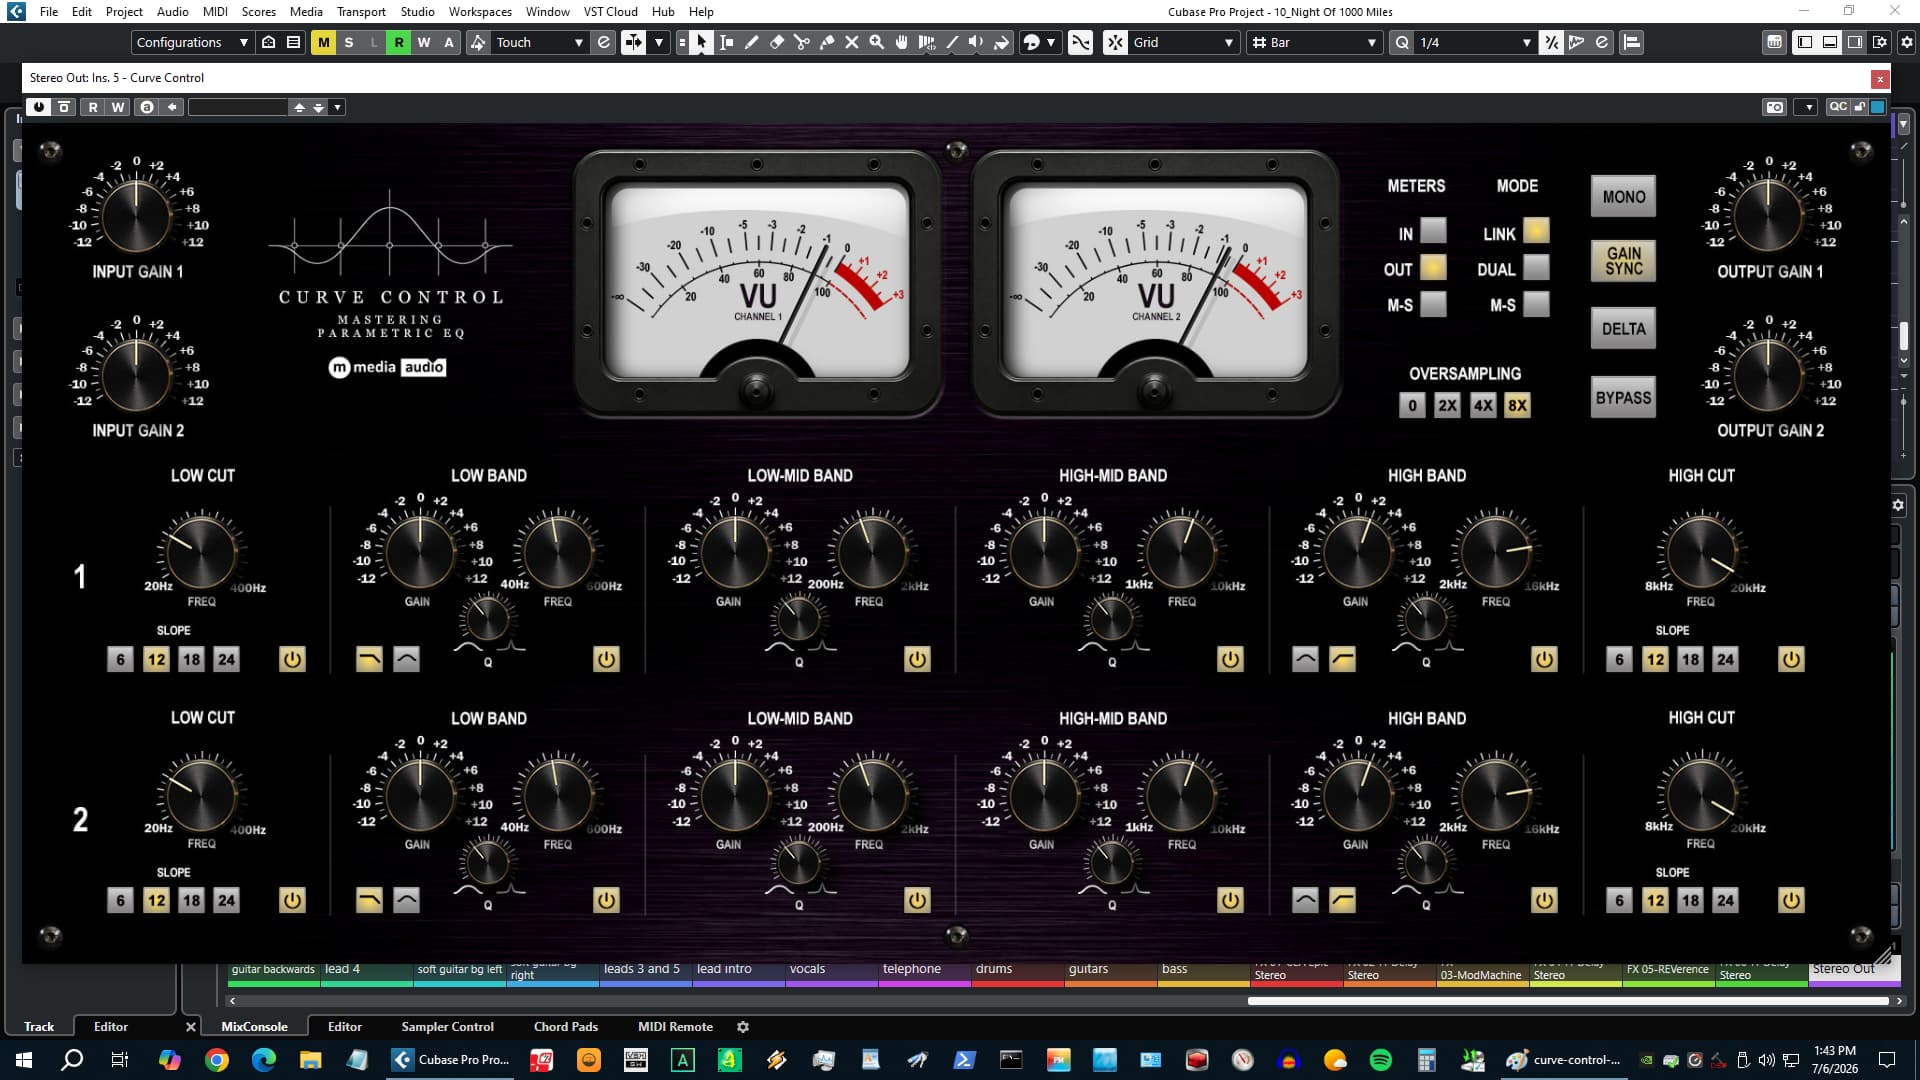Viewport: 1920px width, 1080px height.
Task: Open the MIDI menu
Action: [215, 12]
